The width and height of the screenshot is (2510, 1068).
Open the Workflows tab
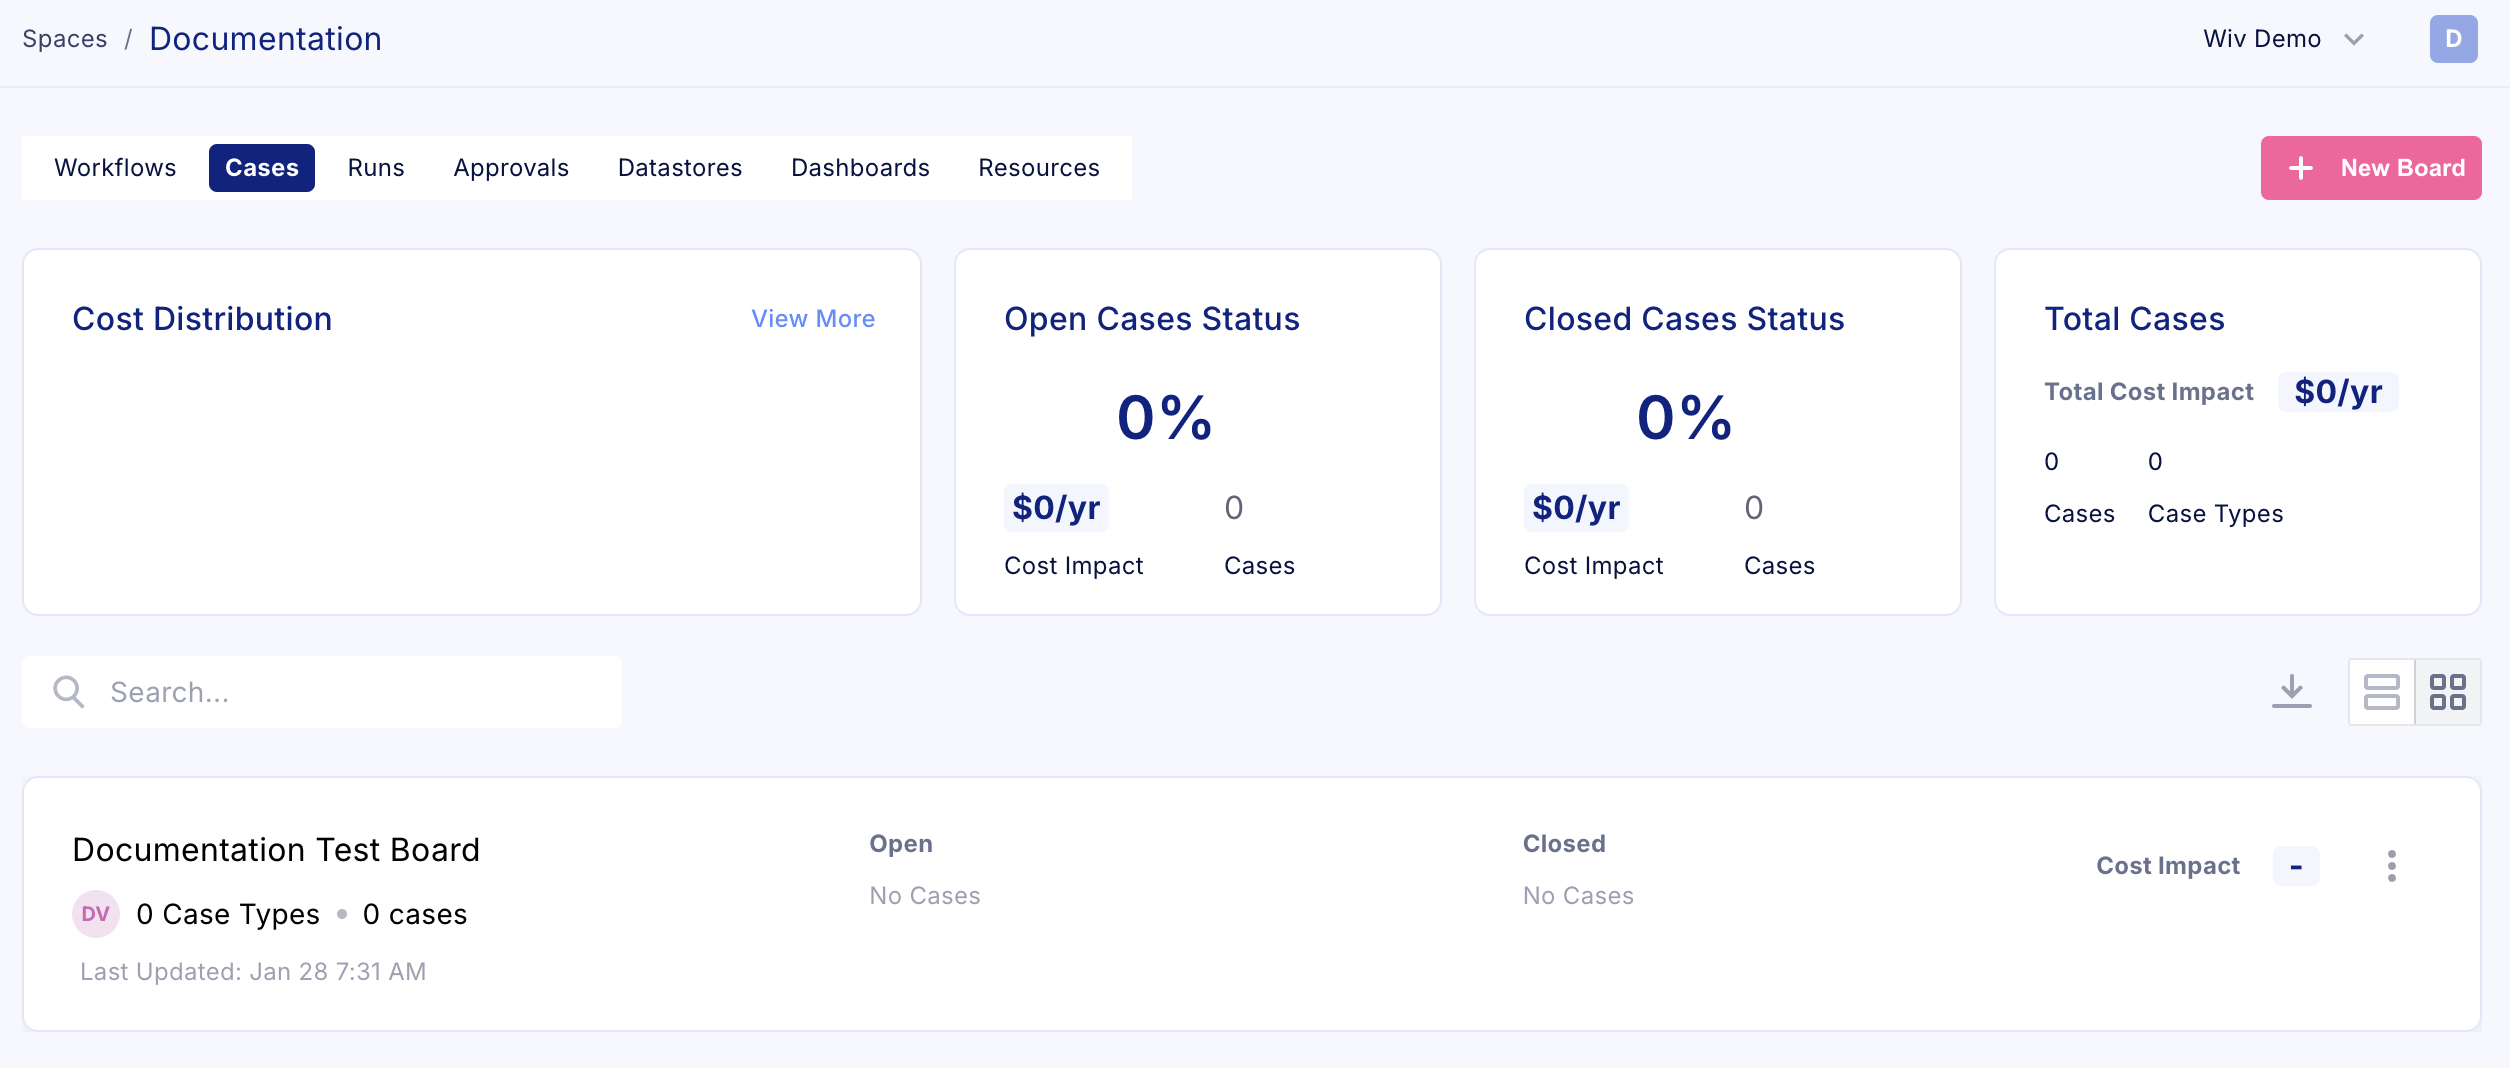[115, 168]
